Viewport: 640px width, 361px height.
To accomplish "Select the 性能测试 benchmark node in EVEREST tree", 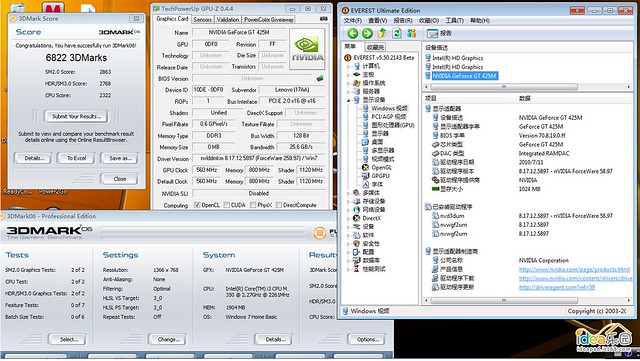I will [373, 269].
